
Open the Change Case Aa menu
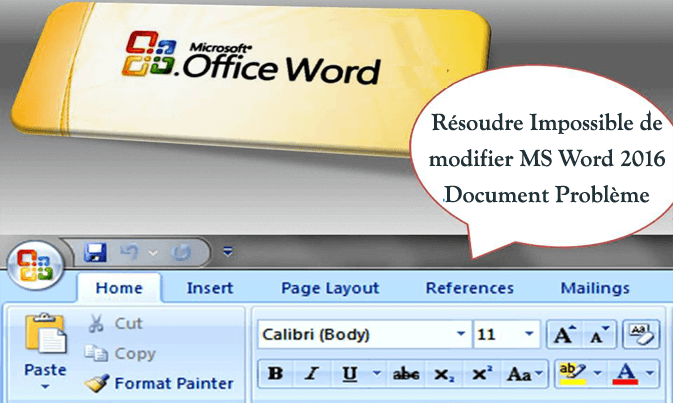coord(524,374)
